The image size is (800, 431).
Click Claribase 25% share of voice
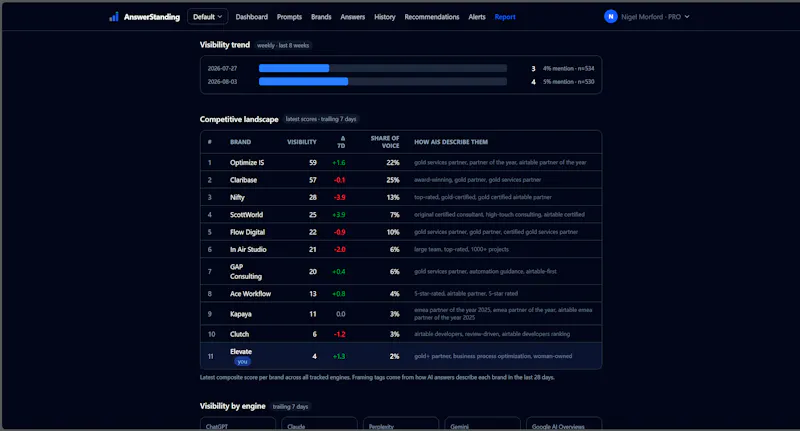[393, 180]
